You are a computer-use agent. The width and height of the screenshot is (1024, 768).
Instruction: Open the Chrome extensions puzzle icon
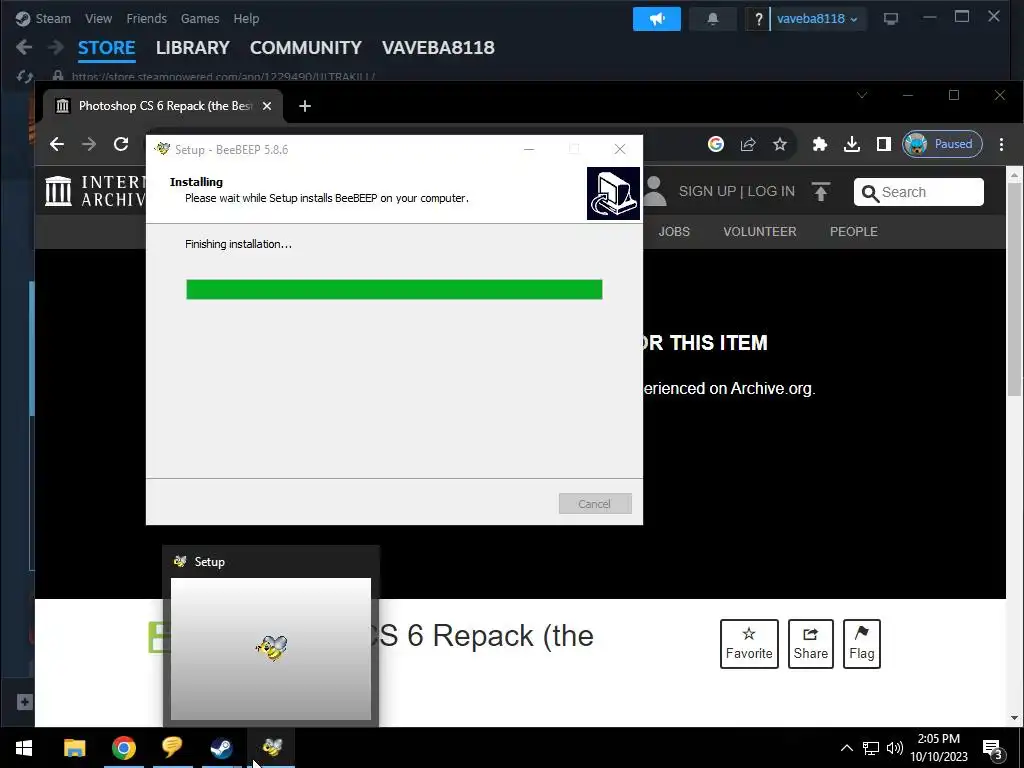point(820,144)
